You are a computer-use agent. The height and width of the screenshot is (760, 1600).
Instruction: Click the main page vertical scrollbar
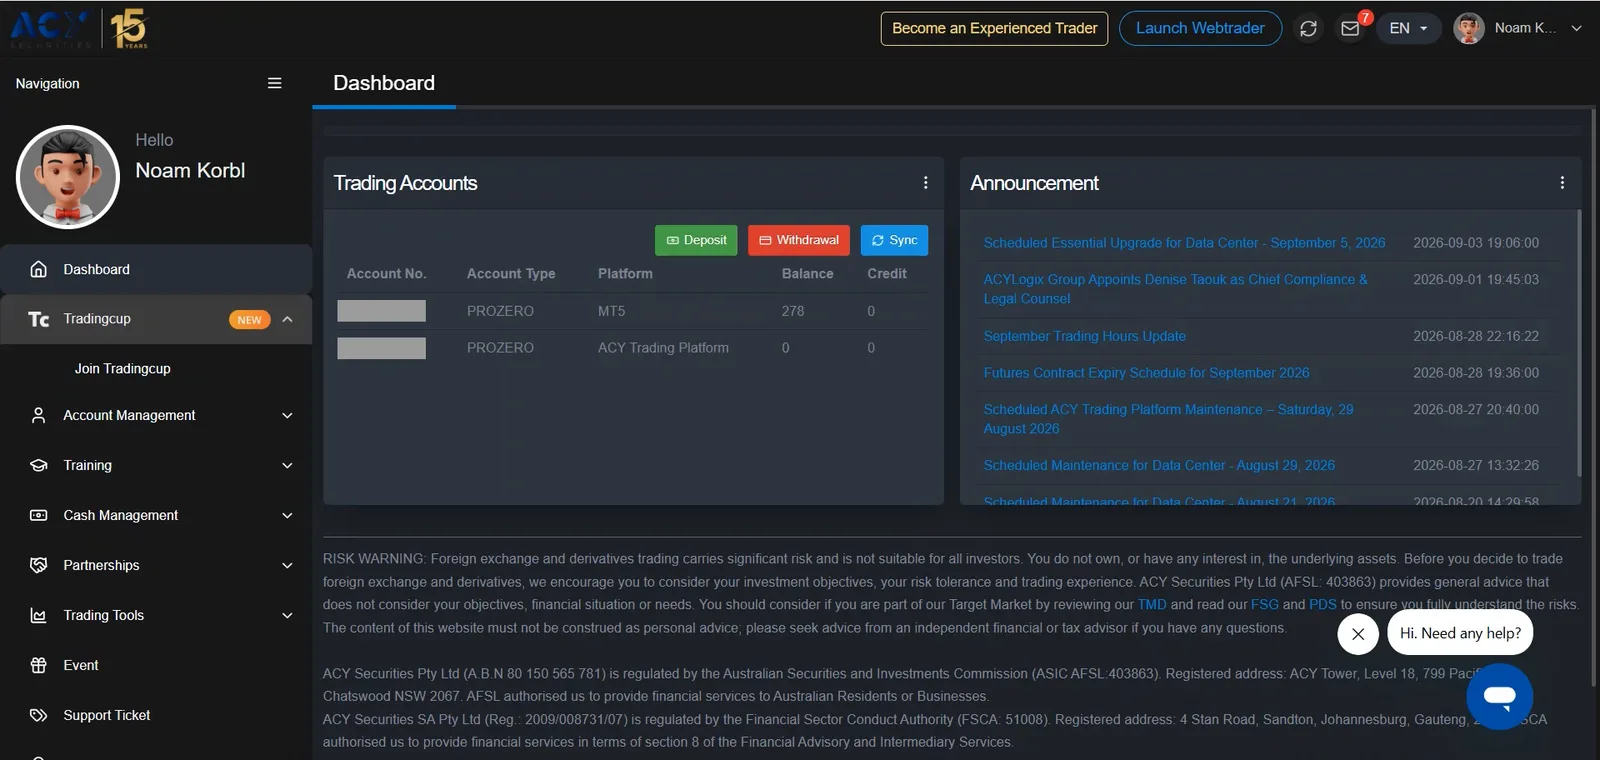tap(1594, 397)
